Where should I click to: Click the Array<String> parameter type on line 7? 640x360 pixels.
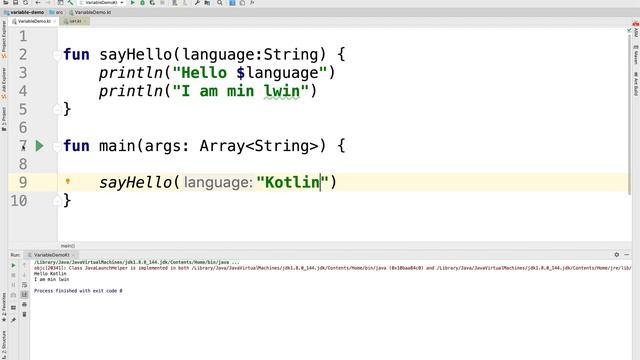pyautogui.click(x=259, y=146)
